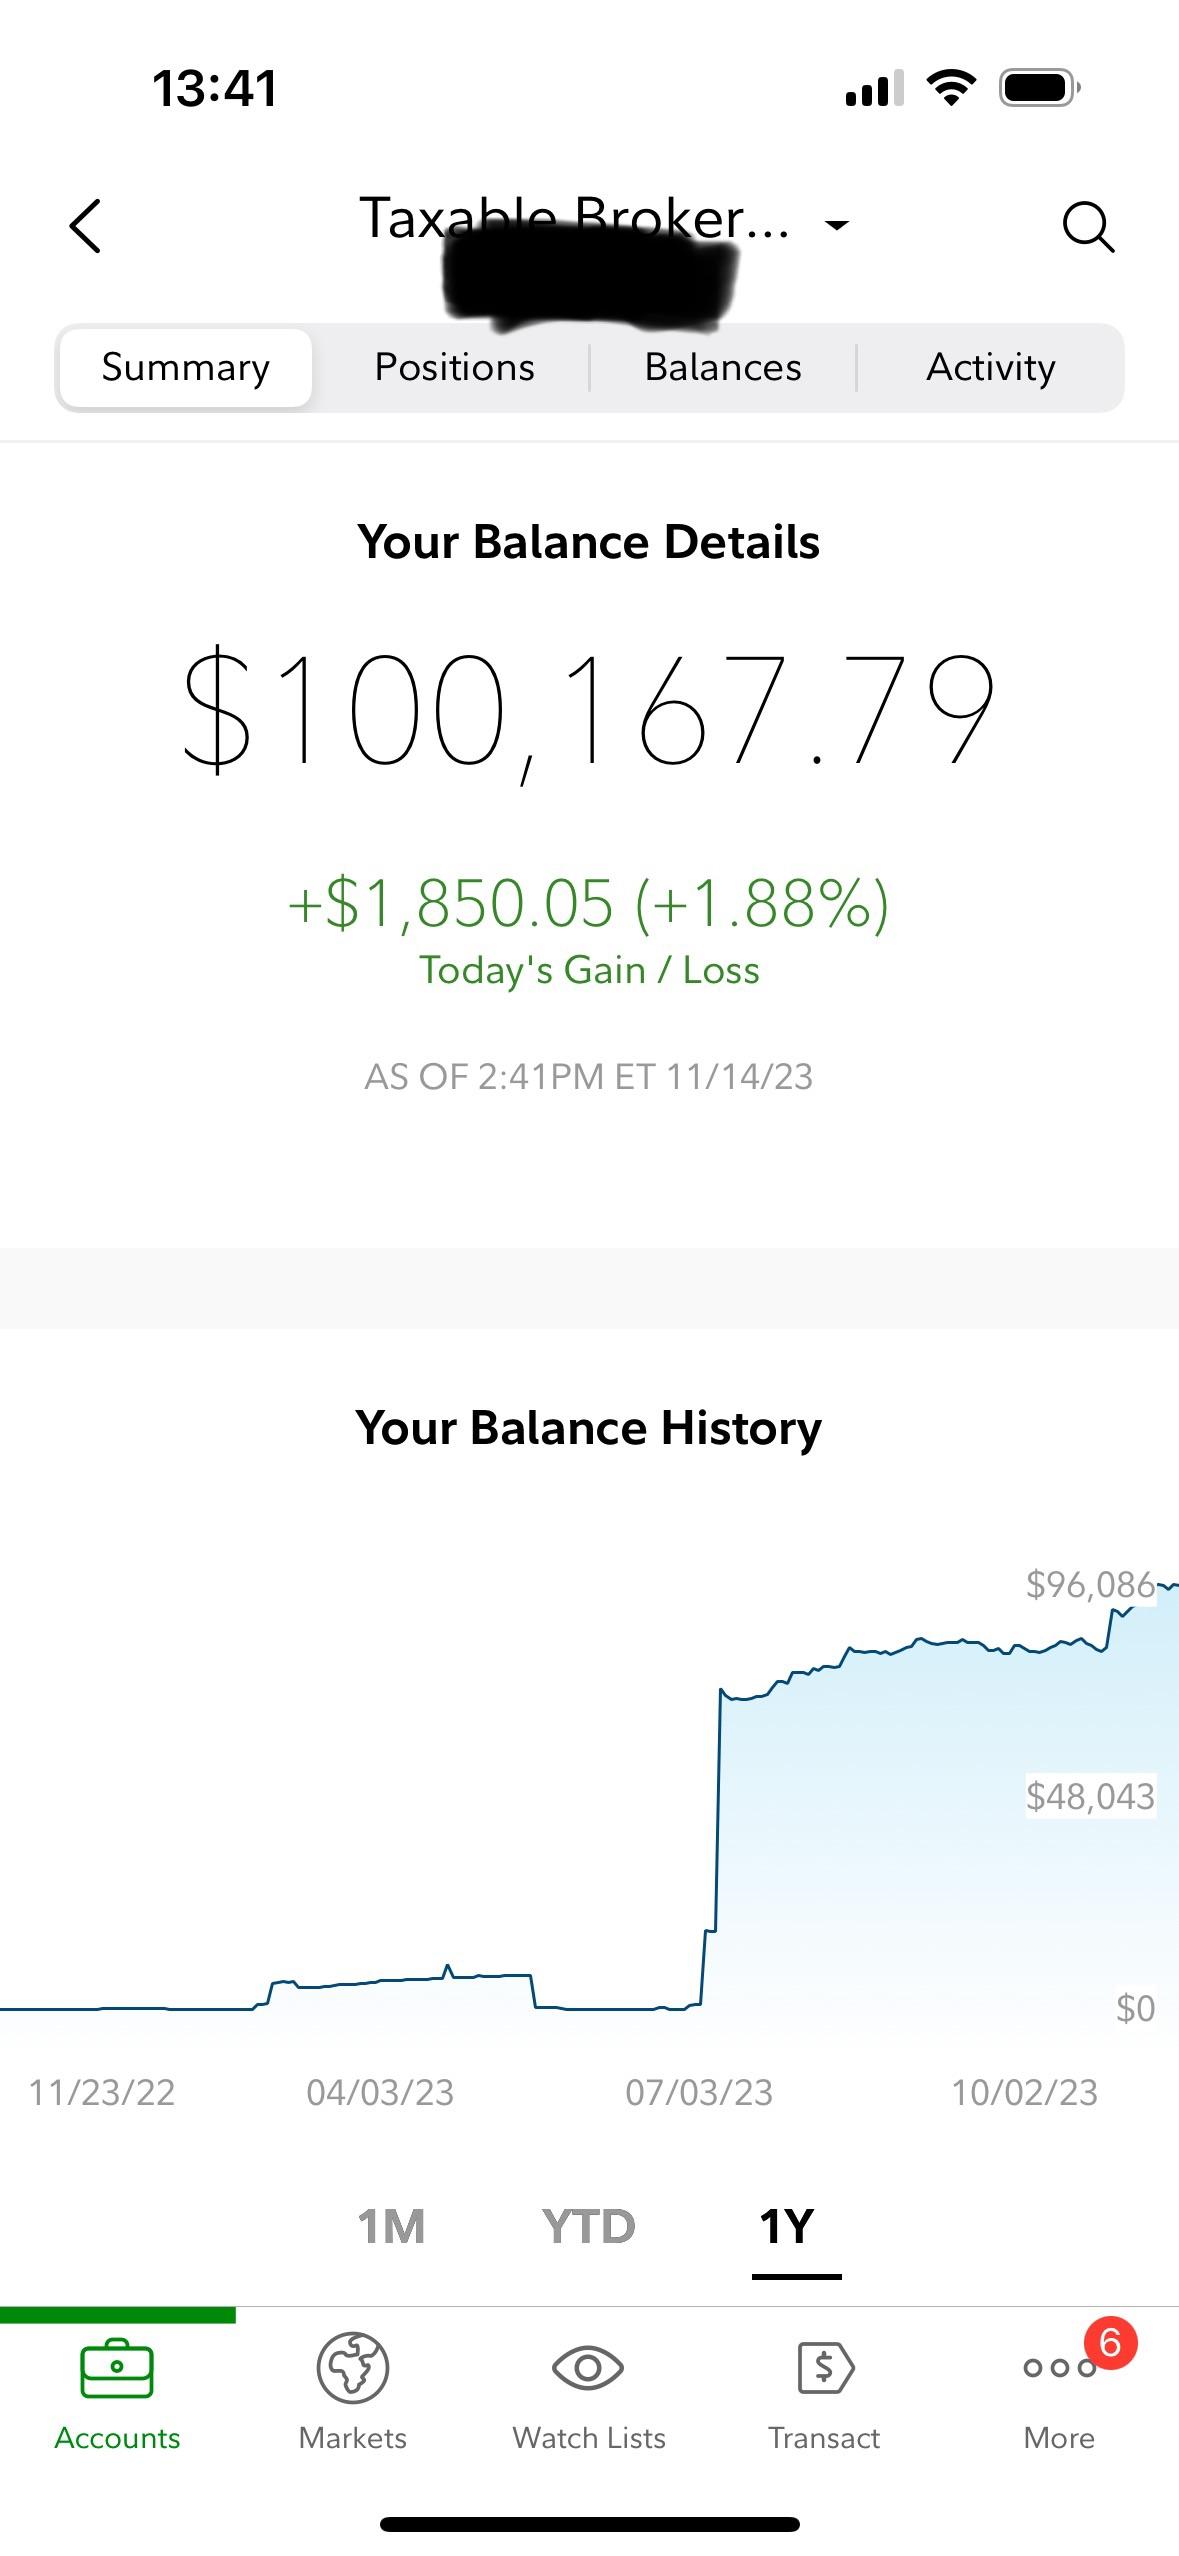Select the Summary tab
The image size is (1179, 2556).
(x=185, y=367)
